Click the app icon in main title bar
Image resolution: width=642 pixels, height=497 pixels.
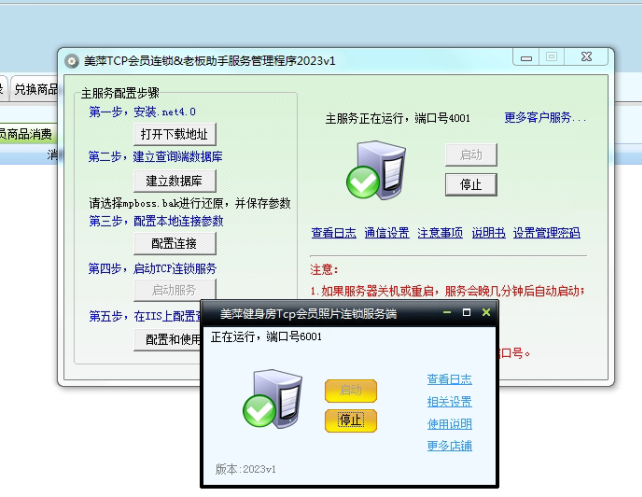[71, 61]
